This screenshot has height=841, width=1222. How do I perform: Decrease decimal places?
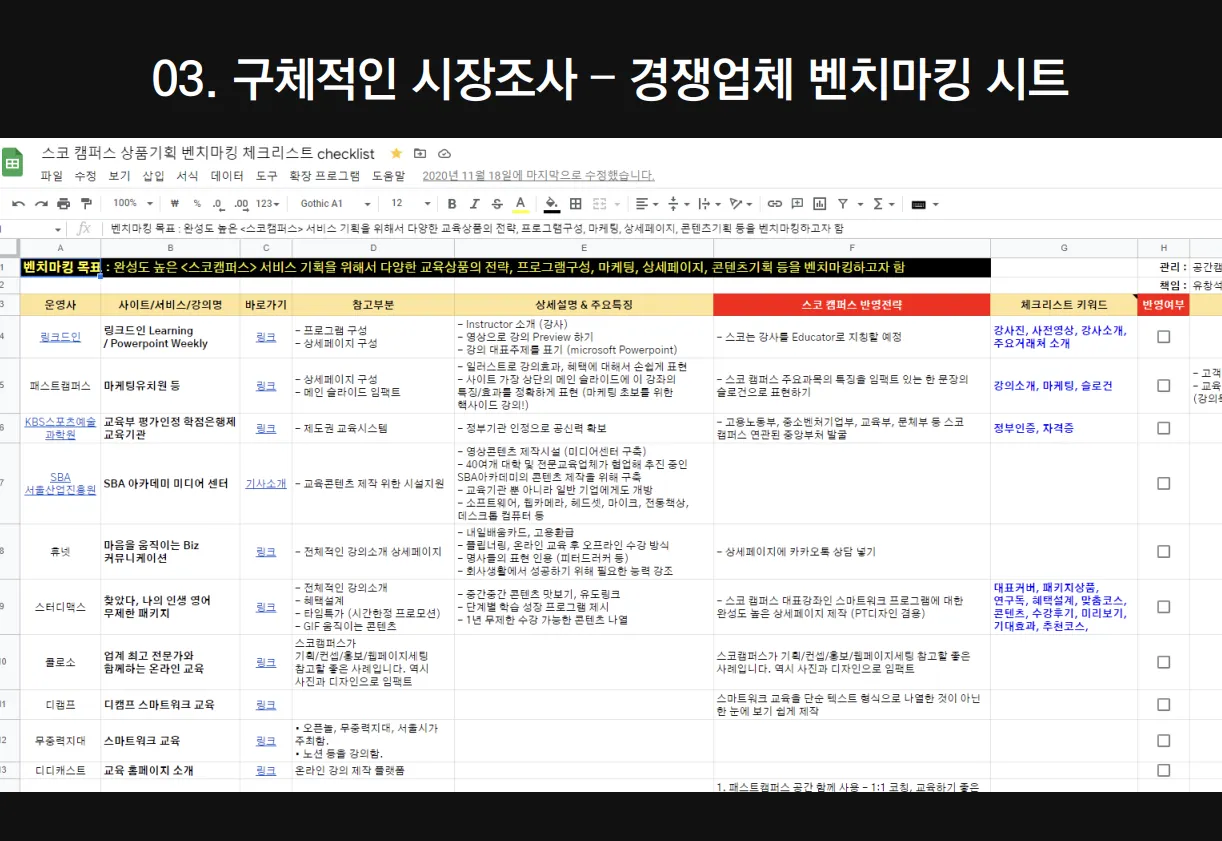coord(218,204)
